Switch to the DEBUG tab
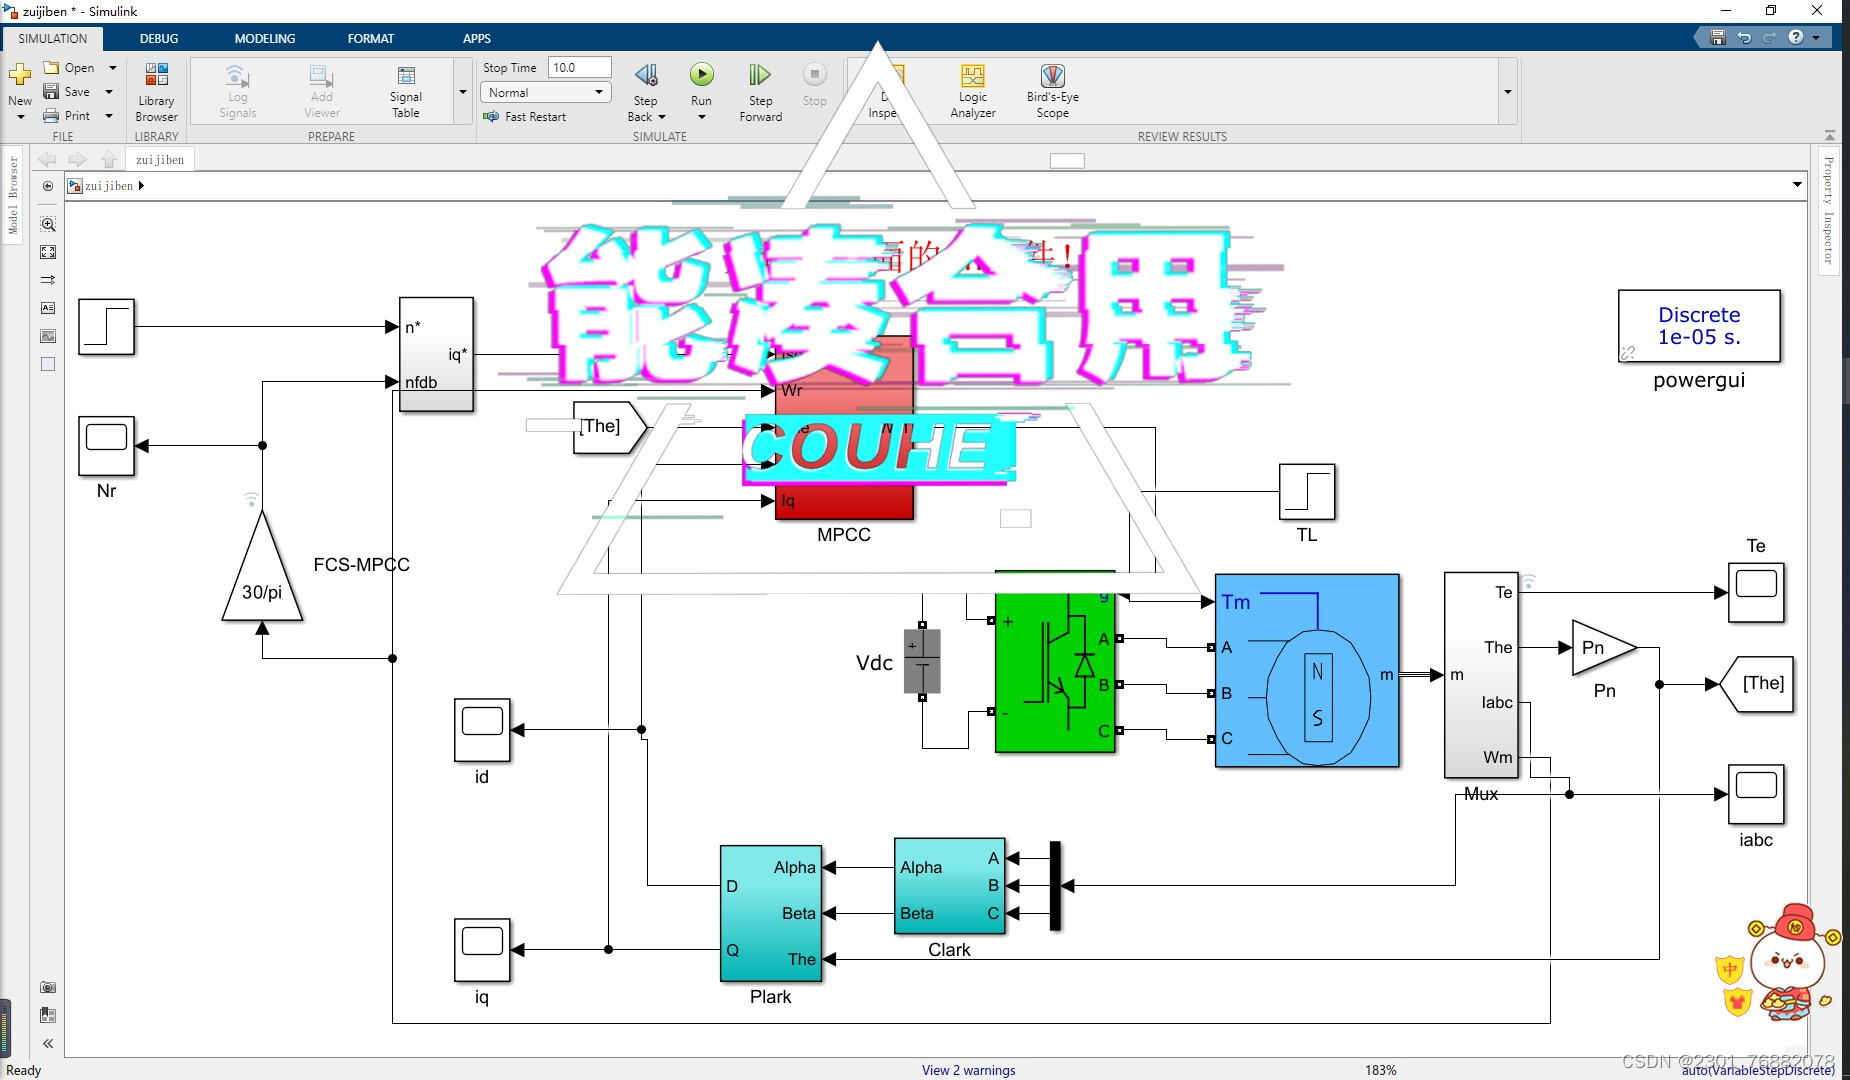The width and height of the screenshot is (1850, 1080). pyautogui.click(x=159, y=38)
